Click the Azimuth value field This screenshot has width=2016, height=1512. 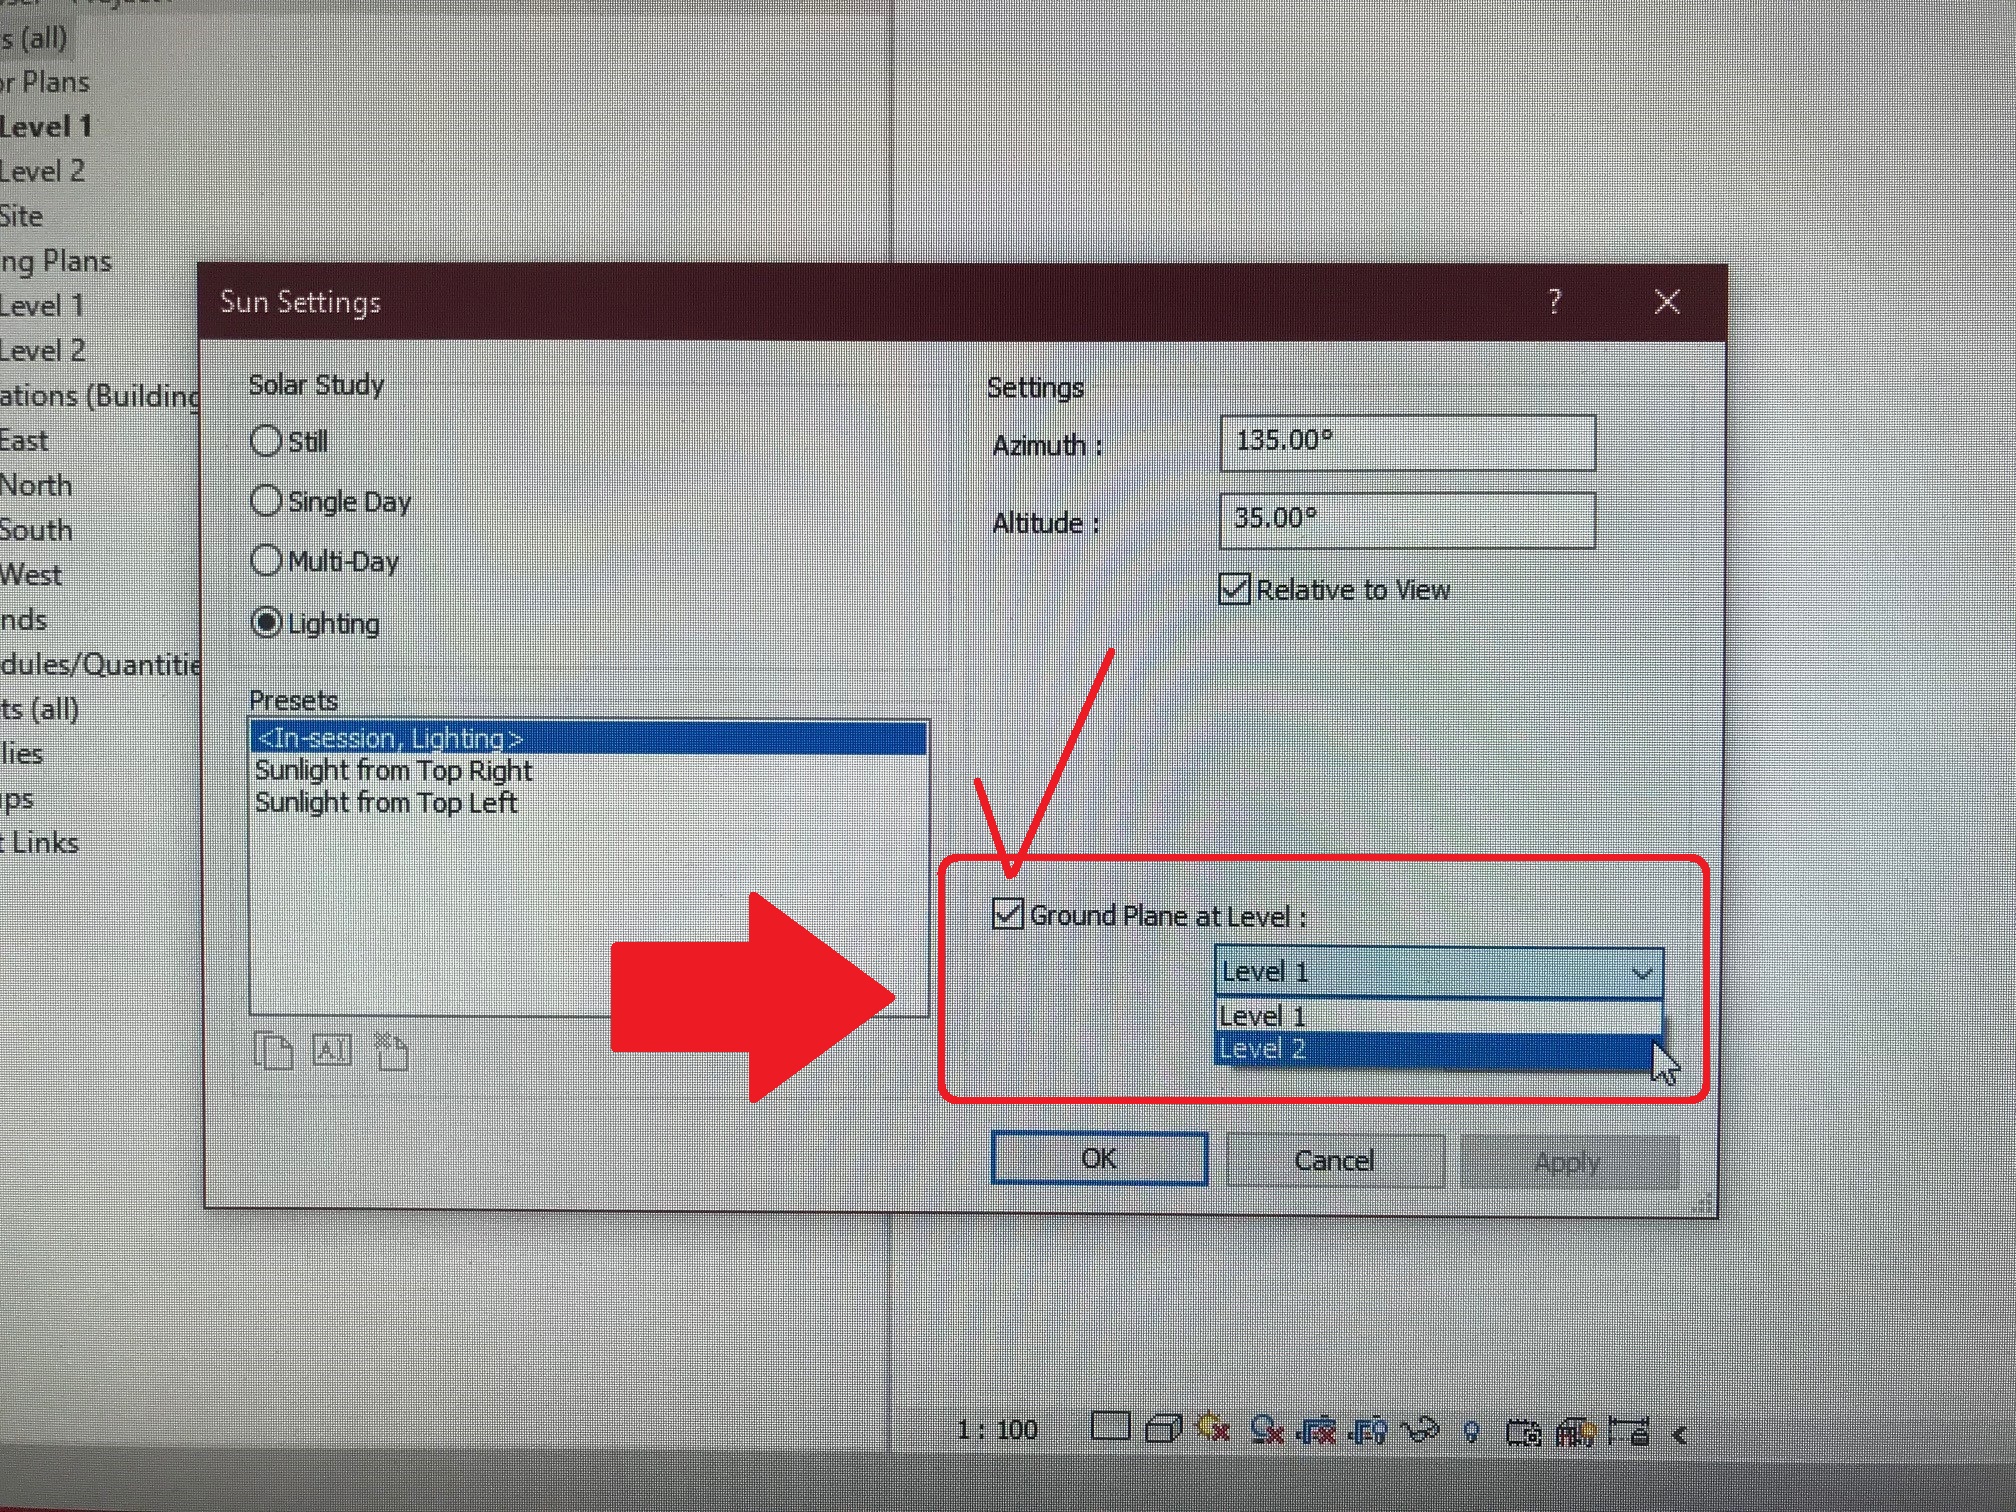[1405, 442]
